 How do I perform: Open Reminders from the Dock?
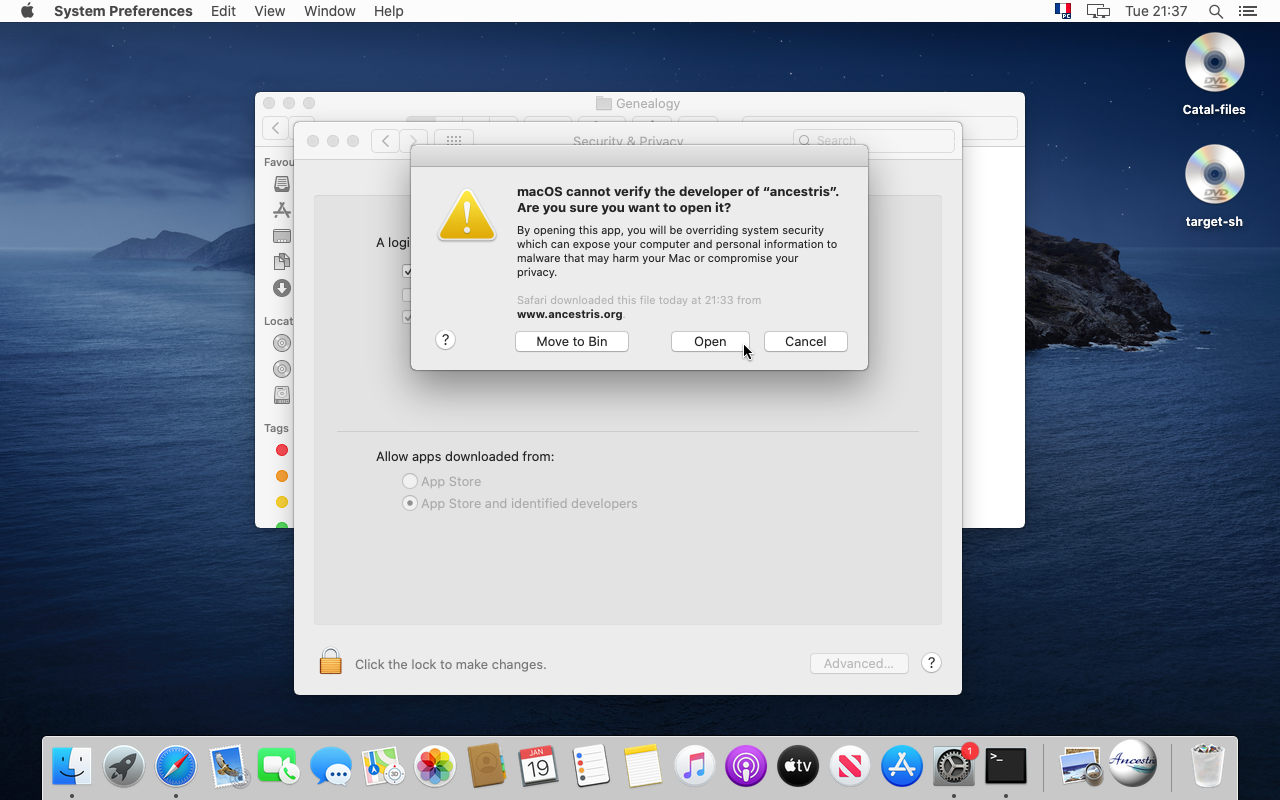click(591, 767)
